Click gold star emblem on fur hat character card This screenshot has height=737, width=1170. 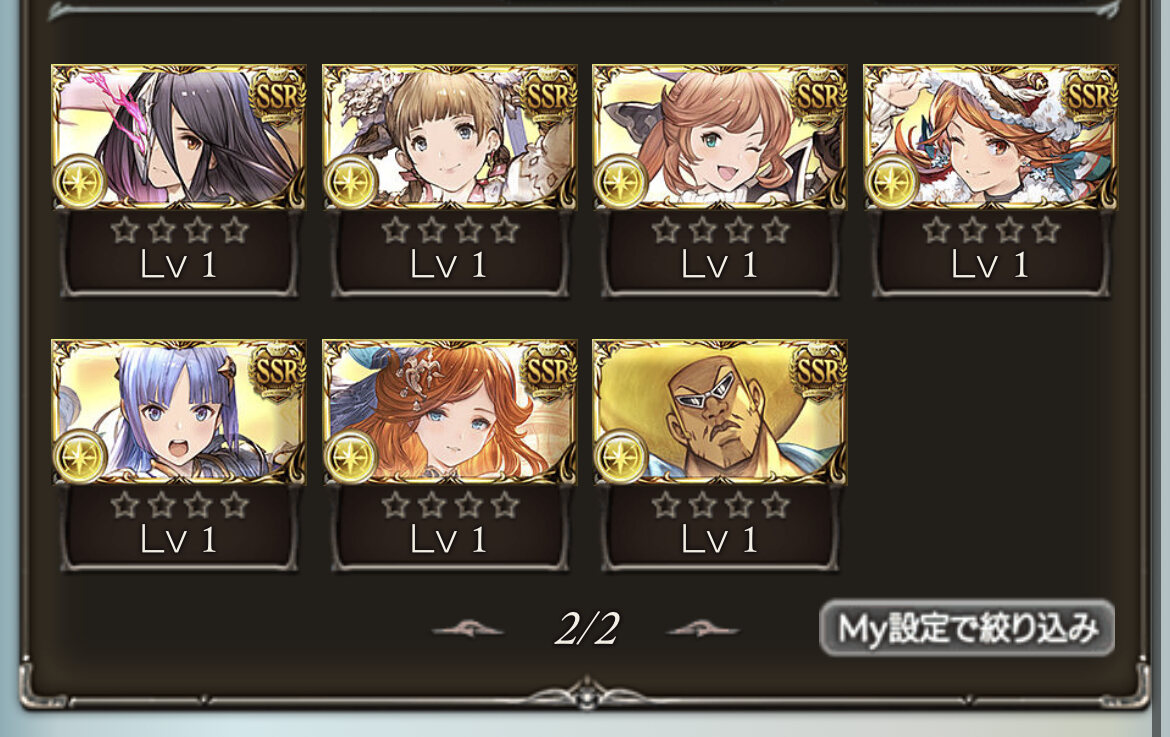(x=891, y=181)
